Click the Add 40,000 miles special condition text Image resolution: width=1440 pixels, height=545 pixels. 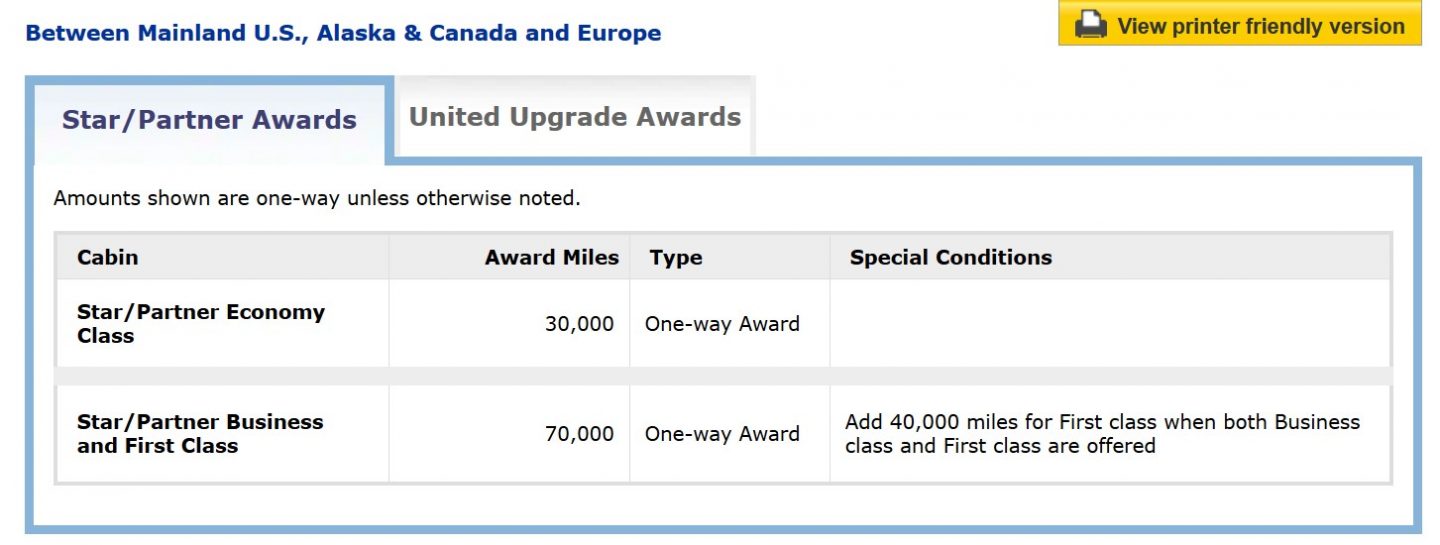(x=1102, y=434)
